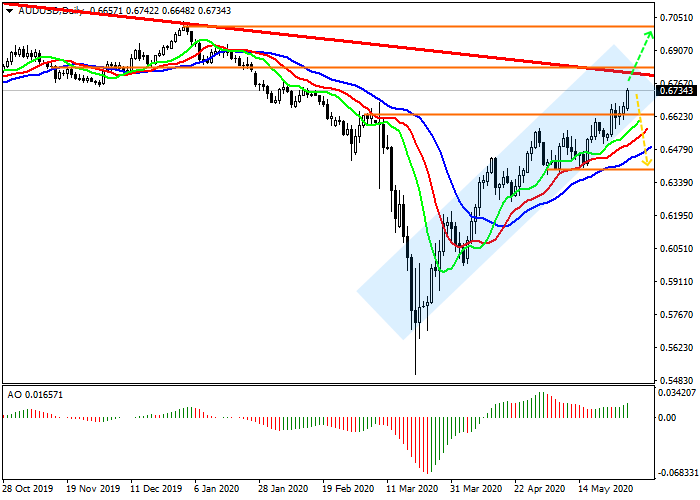The image size is (700, 500).
Task: Click the 0.70510 price axis label
Action: pos(678,18)
